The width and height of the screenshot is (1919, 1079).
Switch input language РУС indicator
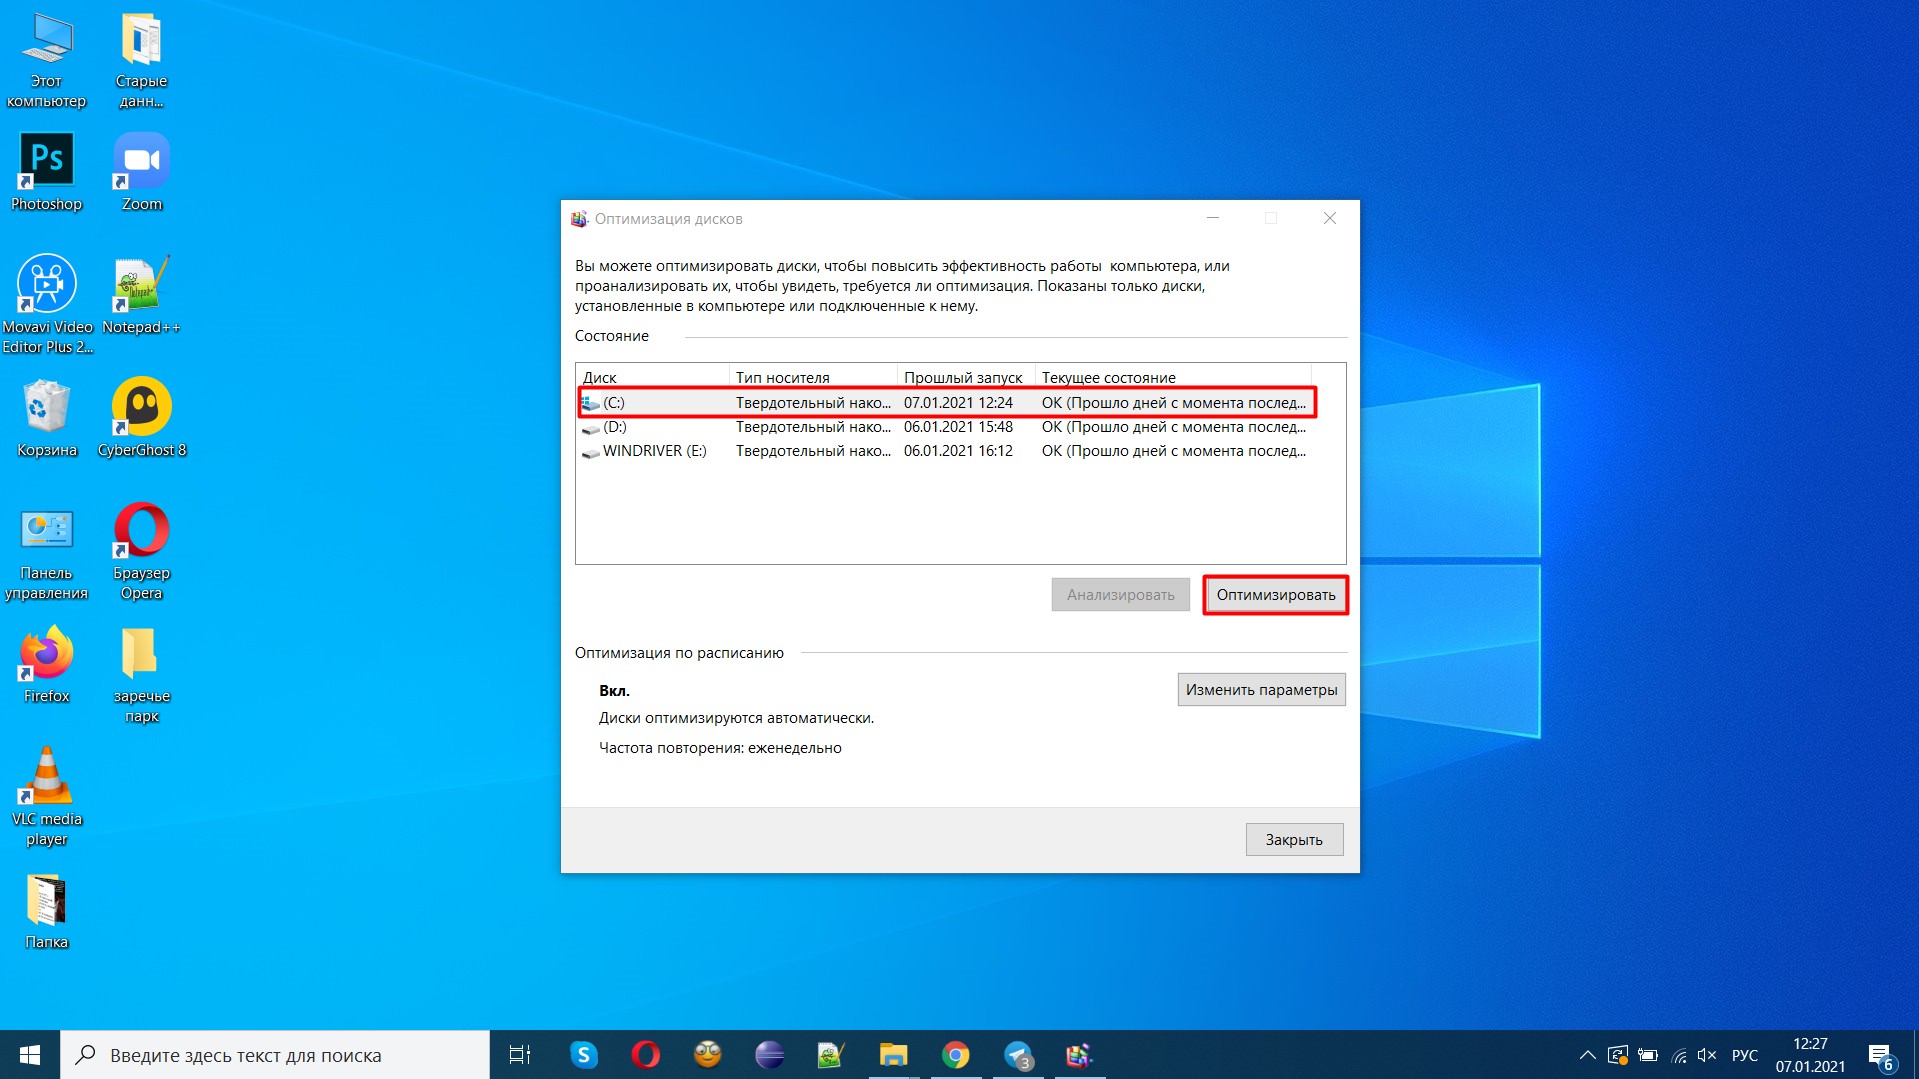click(1744, 1055)
